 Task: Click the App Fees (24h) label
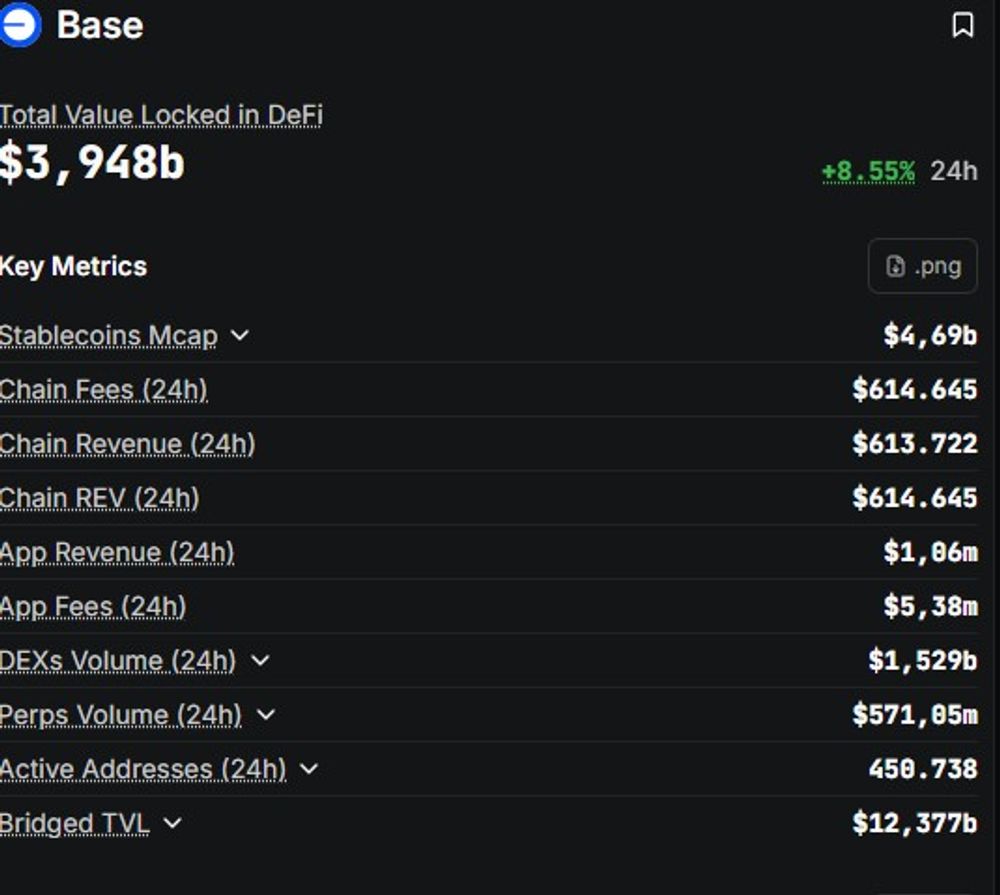coord(93,607)
